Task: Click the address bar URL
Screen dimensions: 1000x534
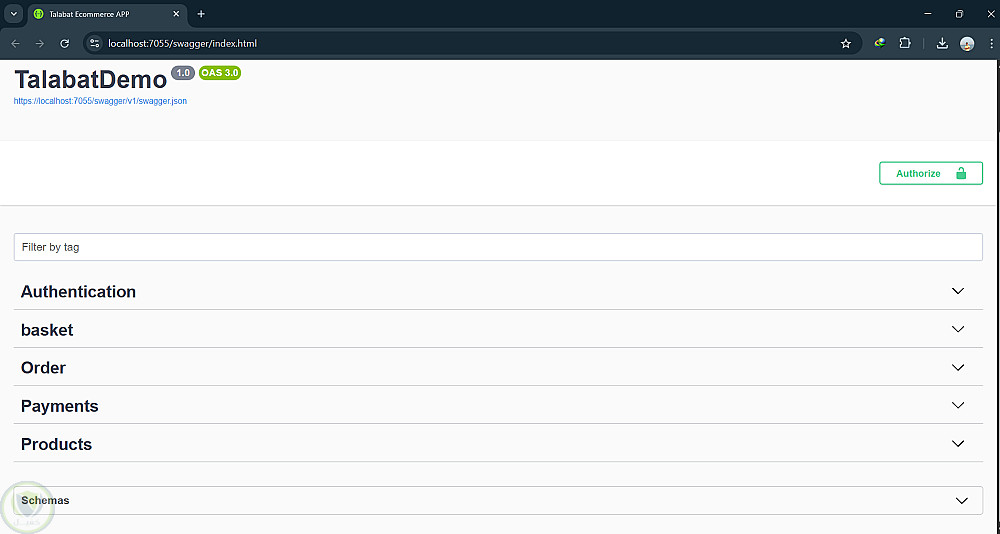Action: [x=182, y=43]
